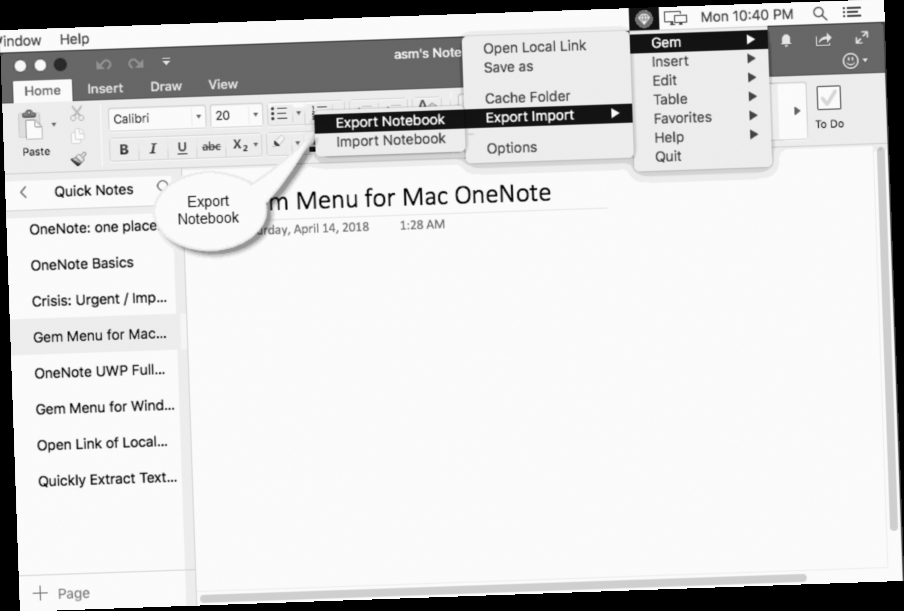904x611 pixels.
Task: Open the bullet list style dropdown arrow
Action: [299, 113]
